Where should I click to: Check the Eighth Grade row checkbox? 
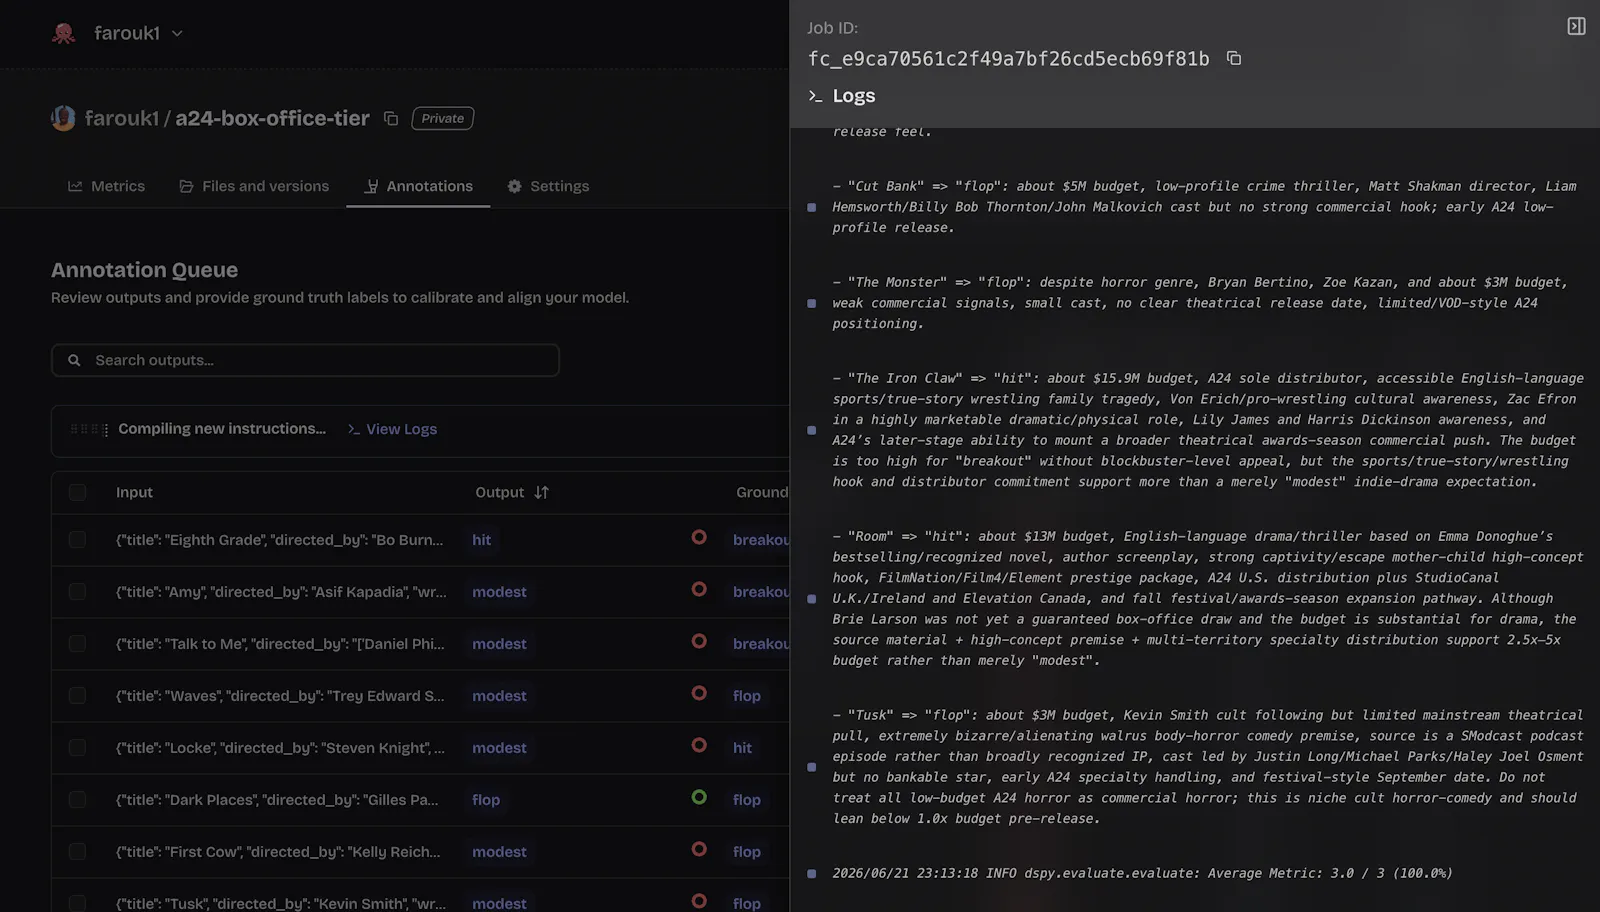(x=77, y=540)
